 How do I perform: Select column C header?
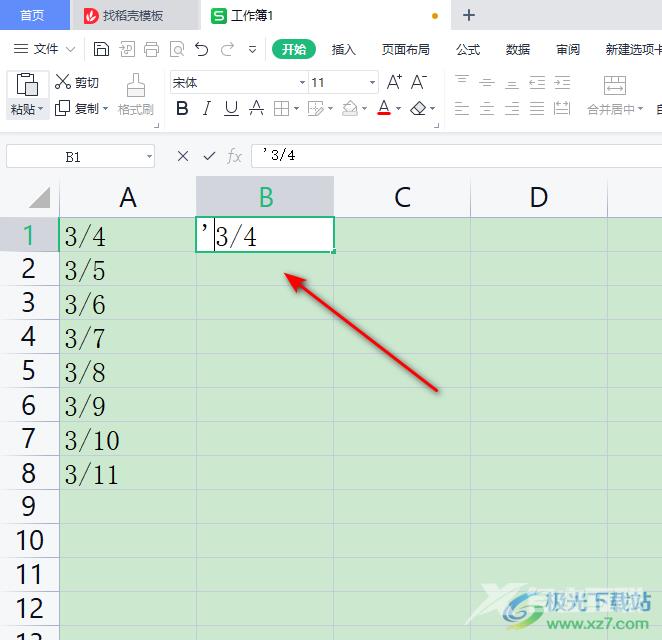(x=402, y=197)
